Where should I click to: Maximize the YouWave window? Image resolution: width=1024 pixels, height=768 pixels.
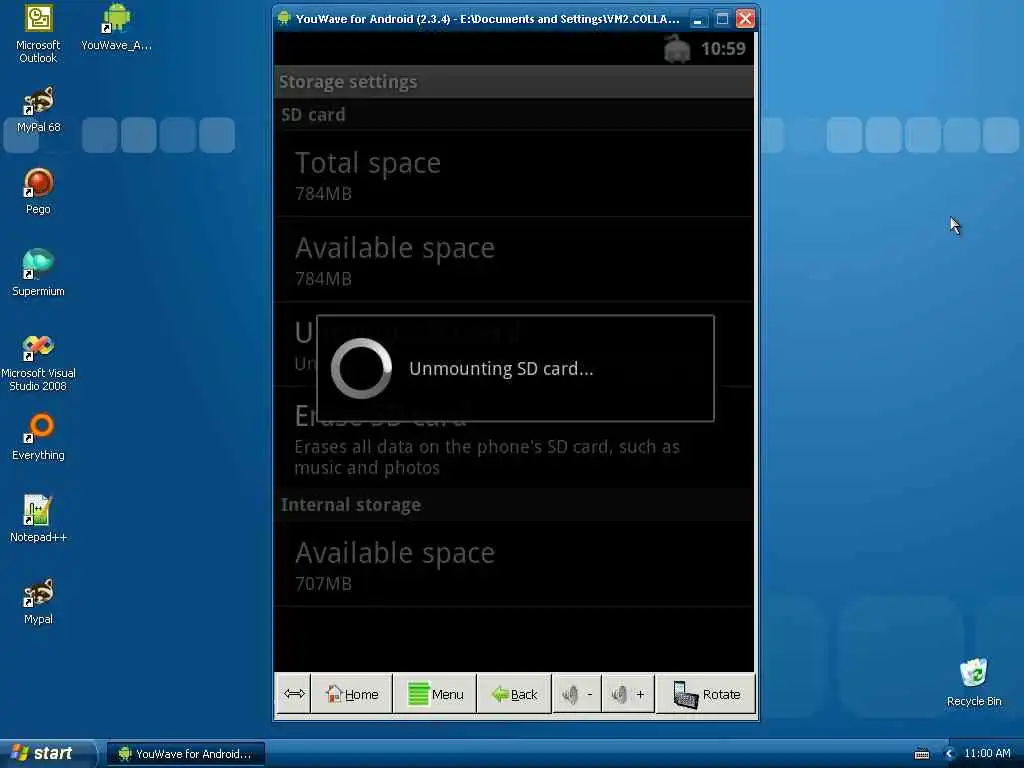point(722,19)
